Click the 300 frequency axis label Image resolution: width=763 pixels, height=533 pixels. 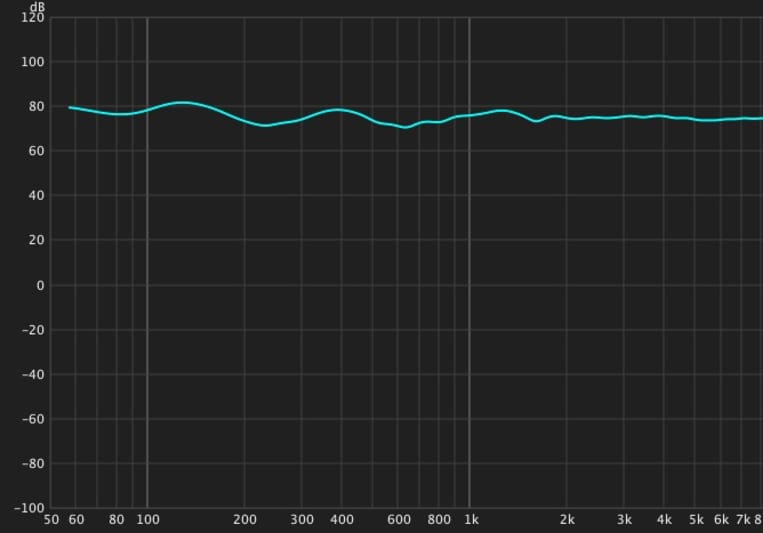[302, 520]
